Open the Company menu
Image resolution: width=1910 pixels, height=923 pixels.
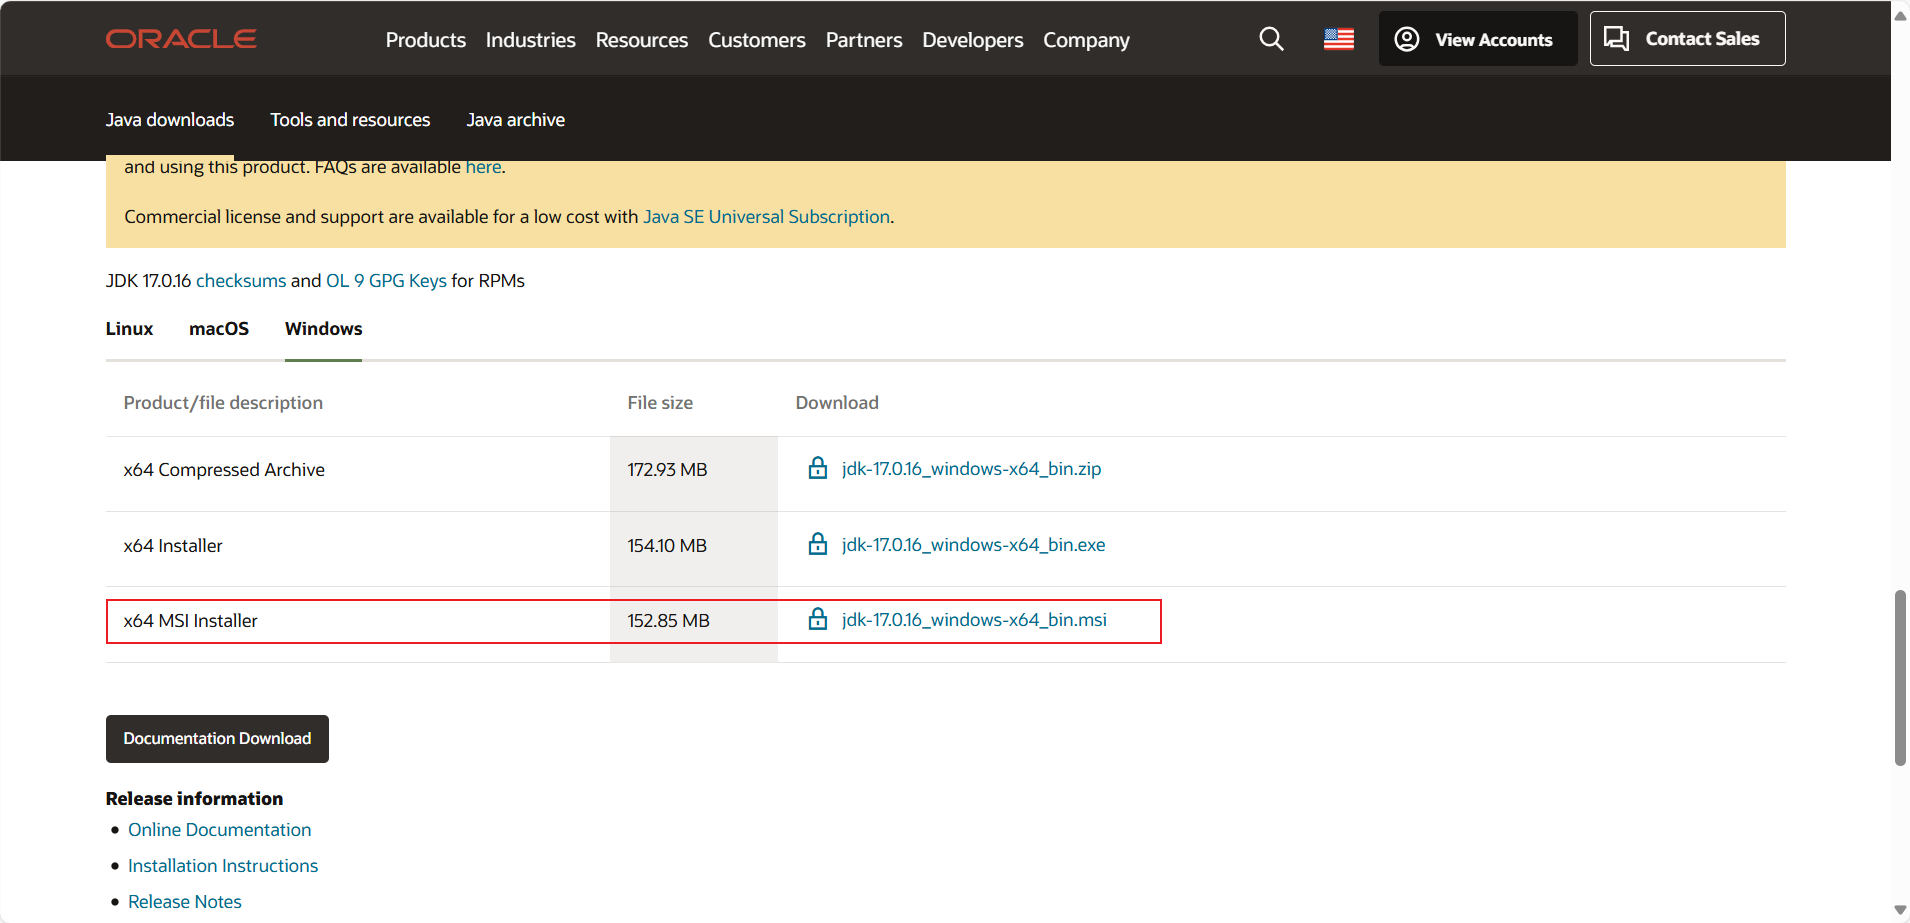tap(1086, 40)
